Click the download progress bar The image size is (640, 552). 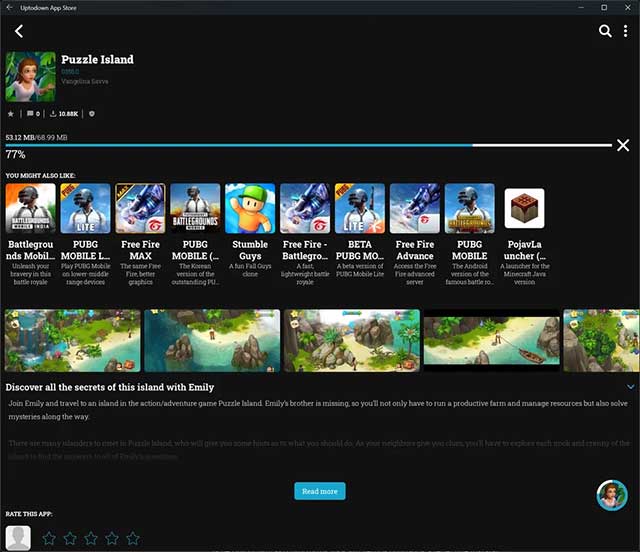click(309, 145)
